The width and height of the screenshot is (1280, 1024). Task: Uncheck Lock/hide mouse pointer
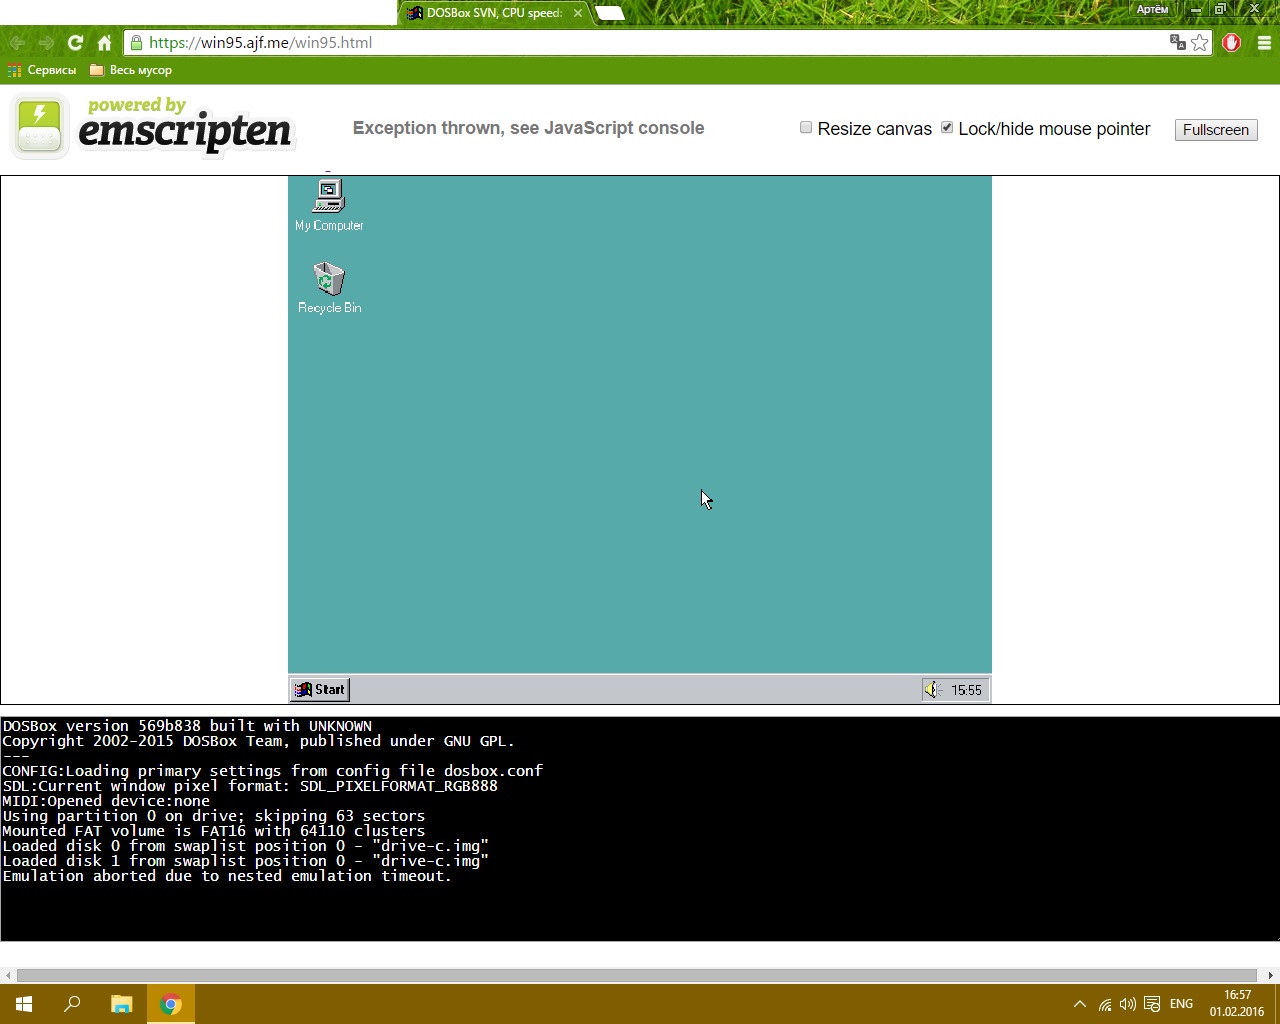tap(947, 127)
